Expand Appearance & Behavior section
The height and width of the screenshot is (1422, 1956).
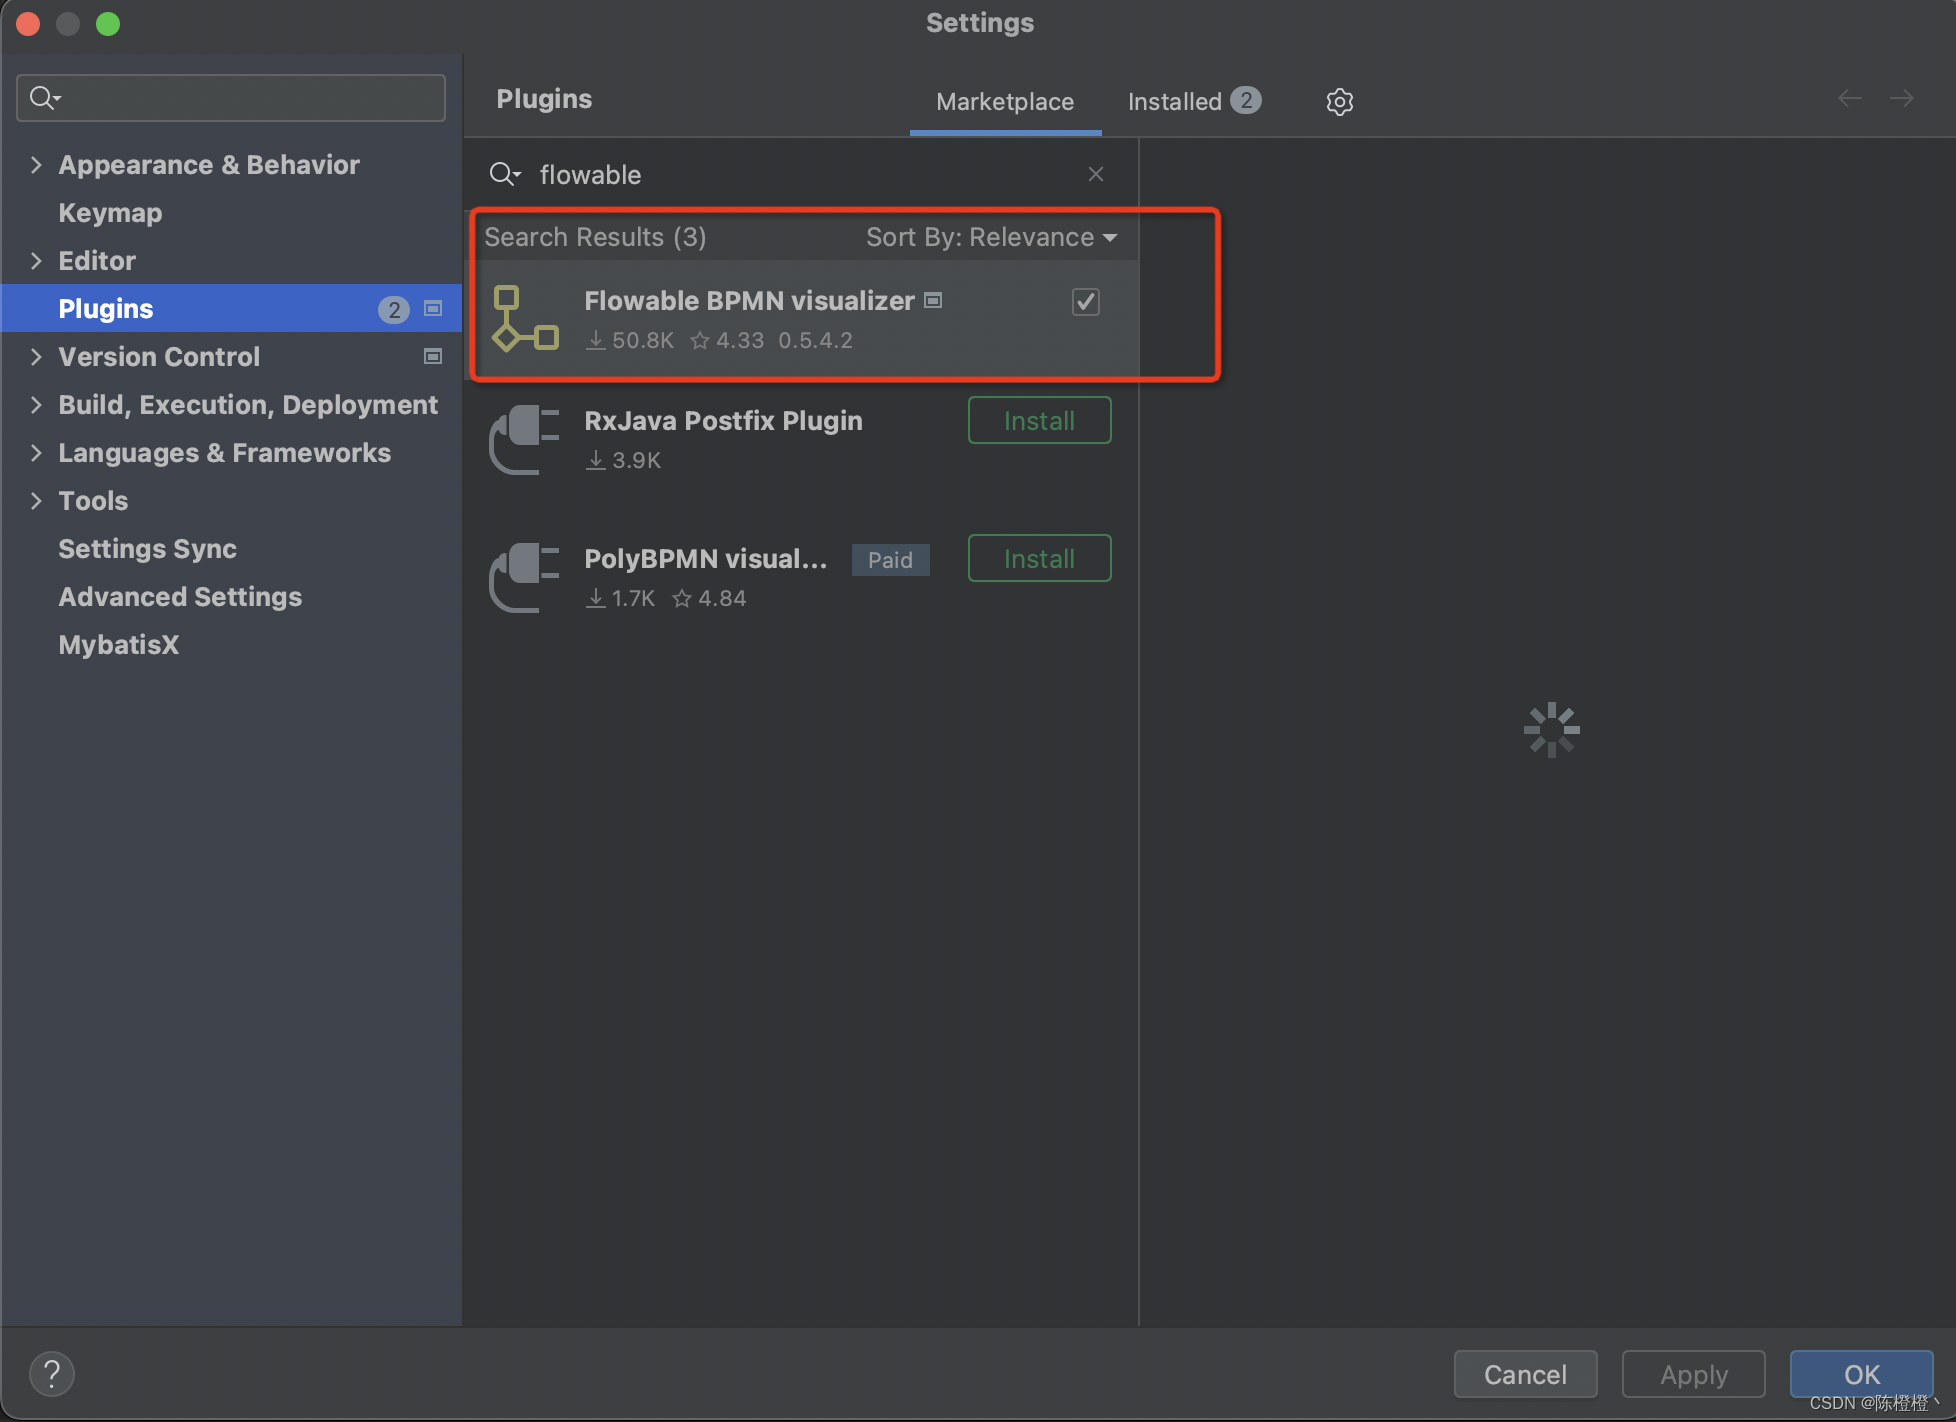point(36,165)
